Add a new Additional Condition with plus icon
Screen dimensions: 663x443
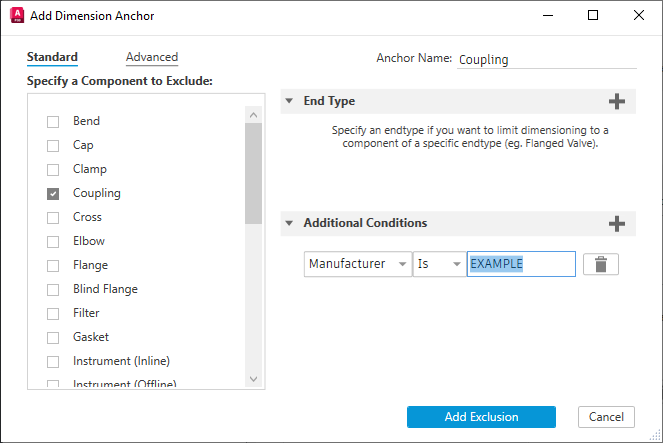616,224
